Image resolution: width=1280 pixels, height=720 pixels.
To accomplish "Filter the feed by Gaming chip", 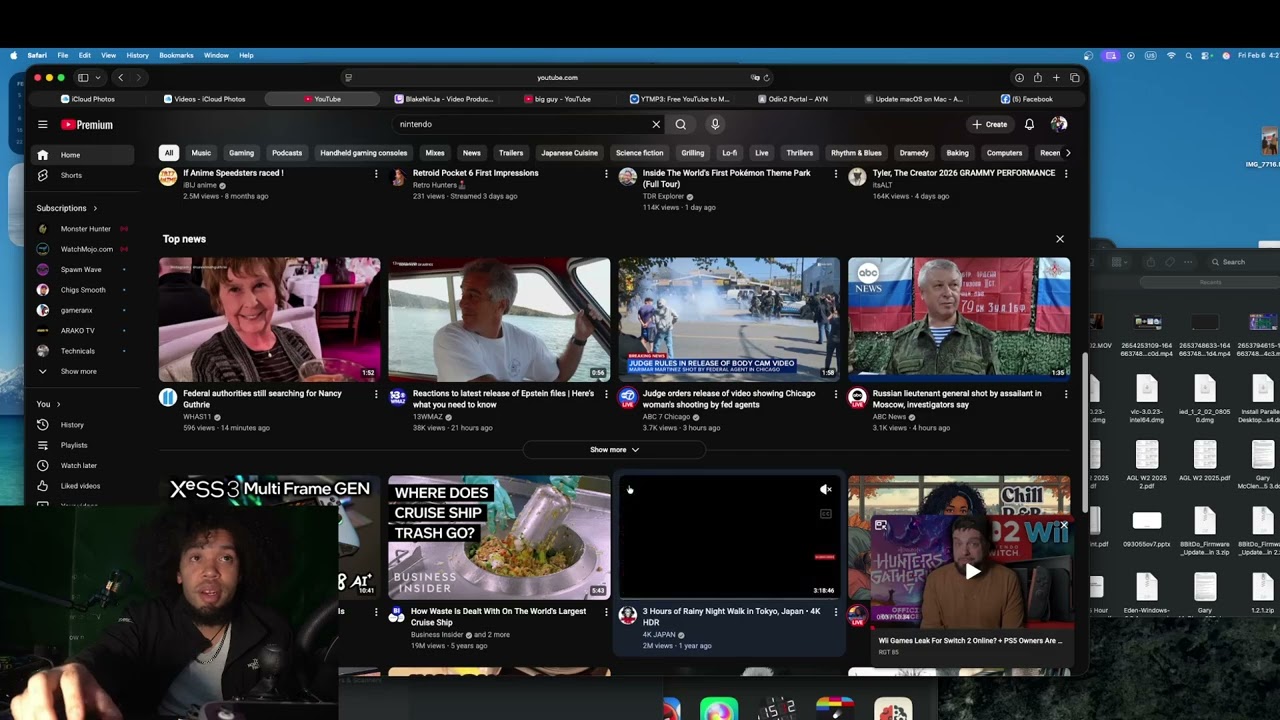I will (241, 153).
